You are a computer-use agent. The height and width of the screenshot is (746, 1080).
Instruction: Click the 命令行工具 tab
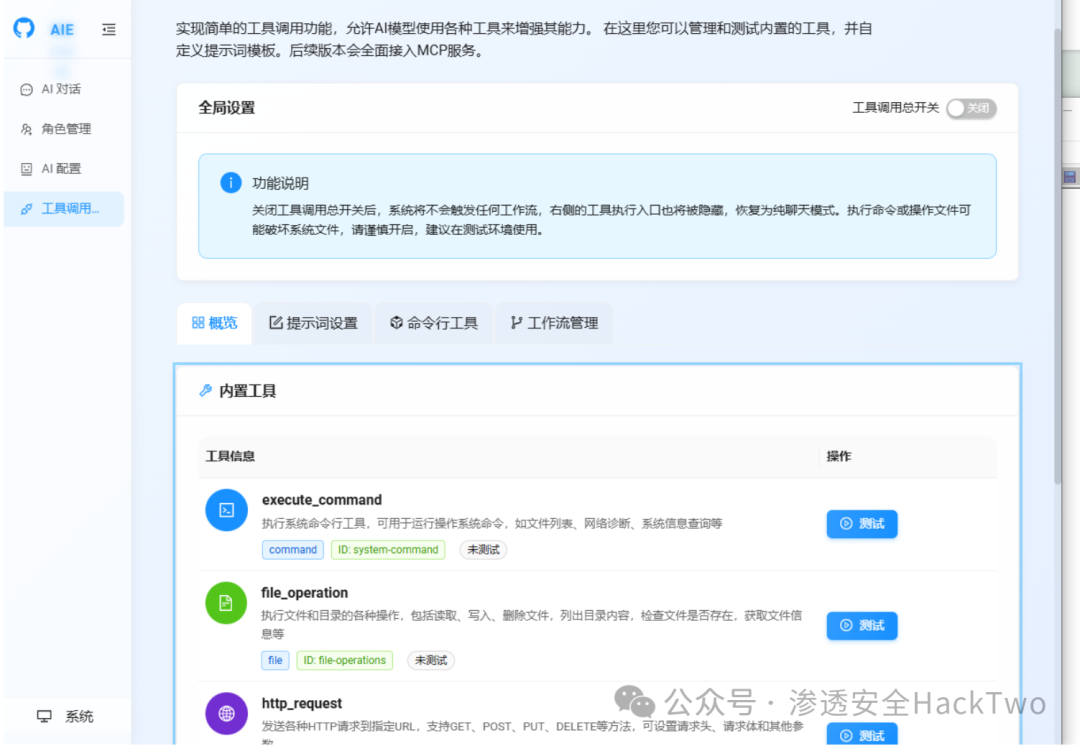pos(433,323)
